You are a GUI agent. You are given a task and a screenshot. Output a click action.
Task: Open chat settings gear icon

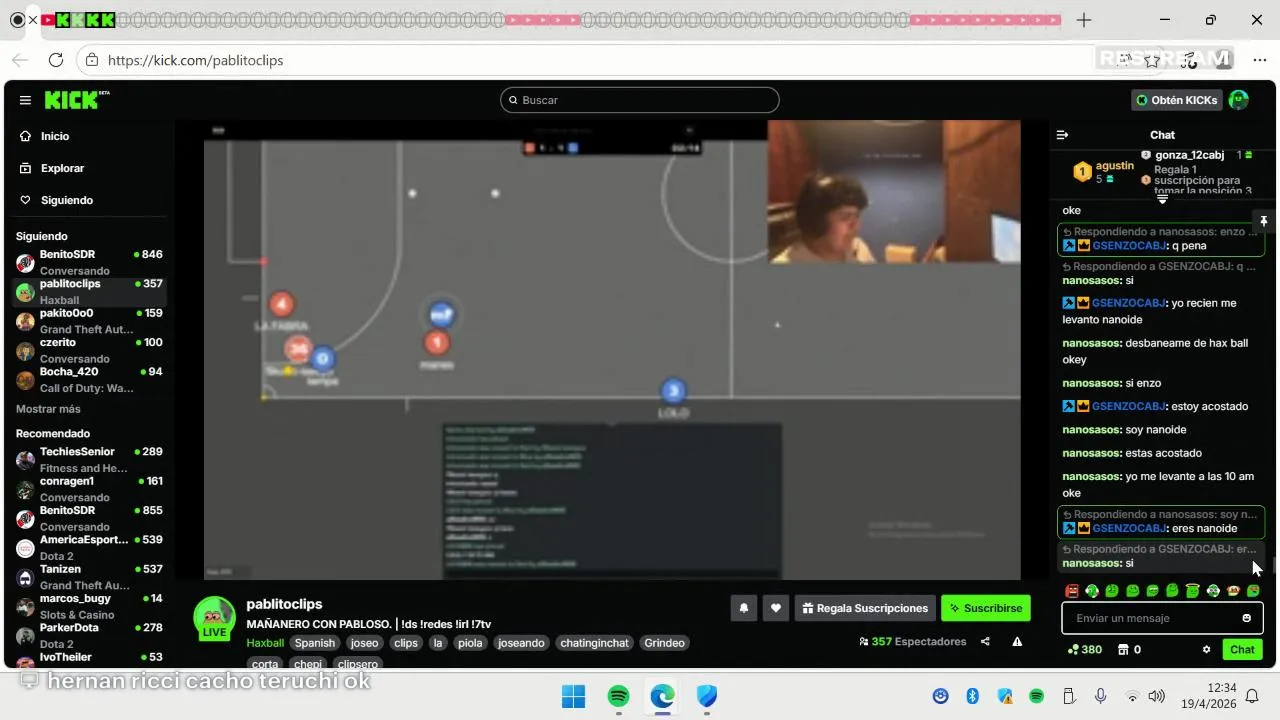[1206, 649]
